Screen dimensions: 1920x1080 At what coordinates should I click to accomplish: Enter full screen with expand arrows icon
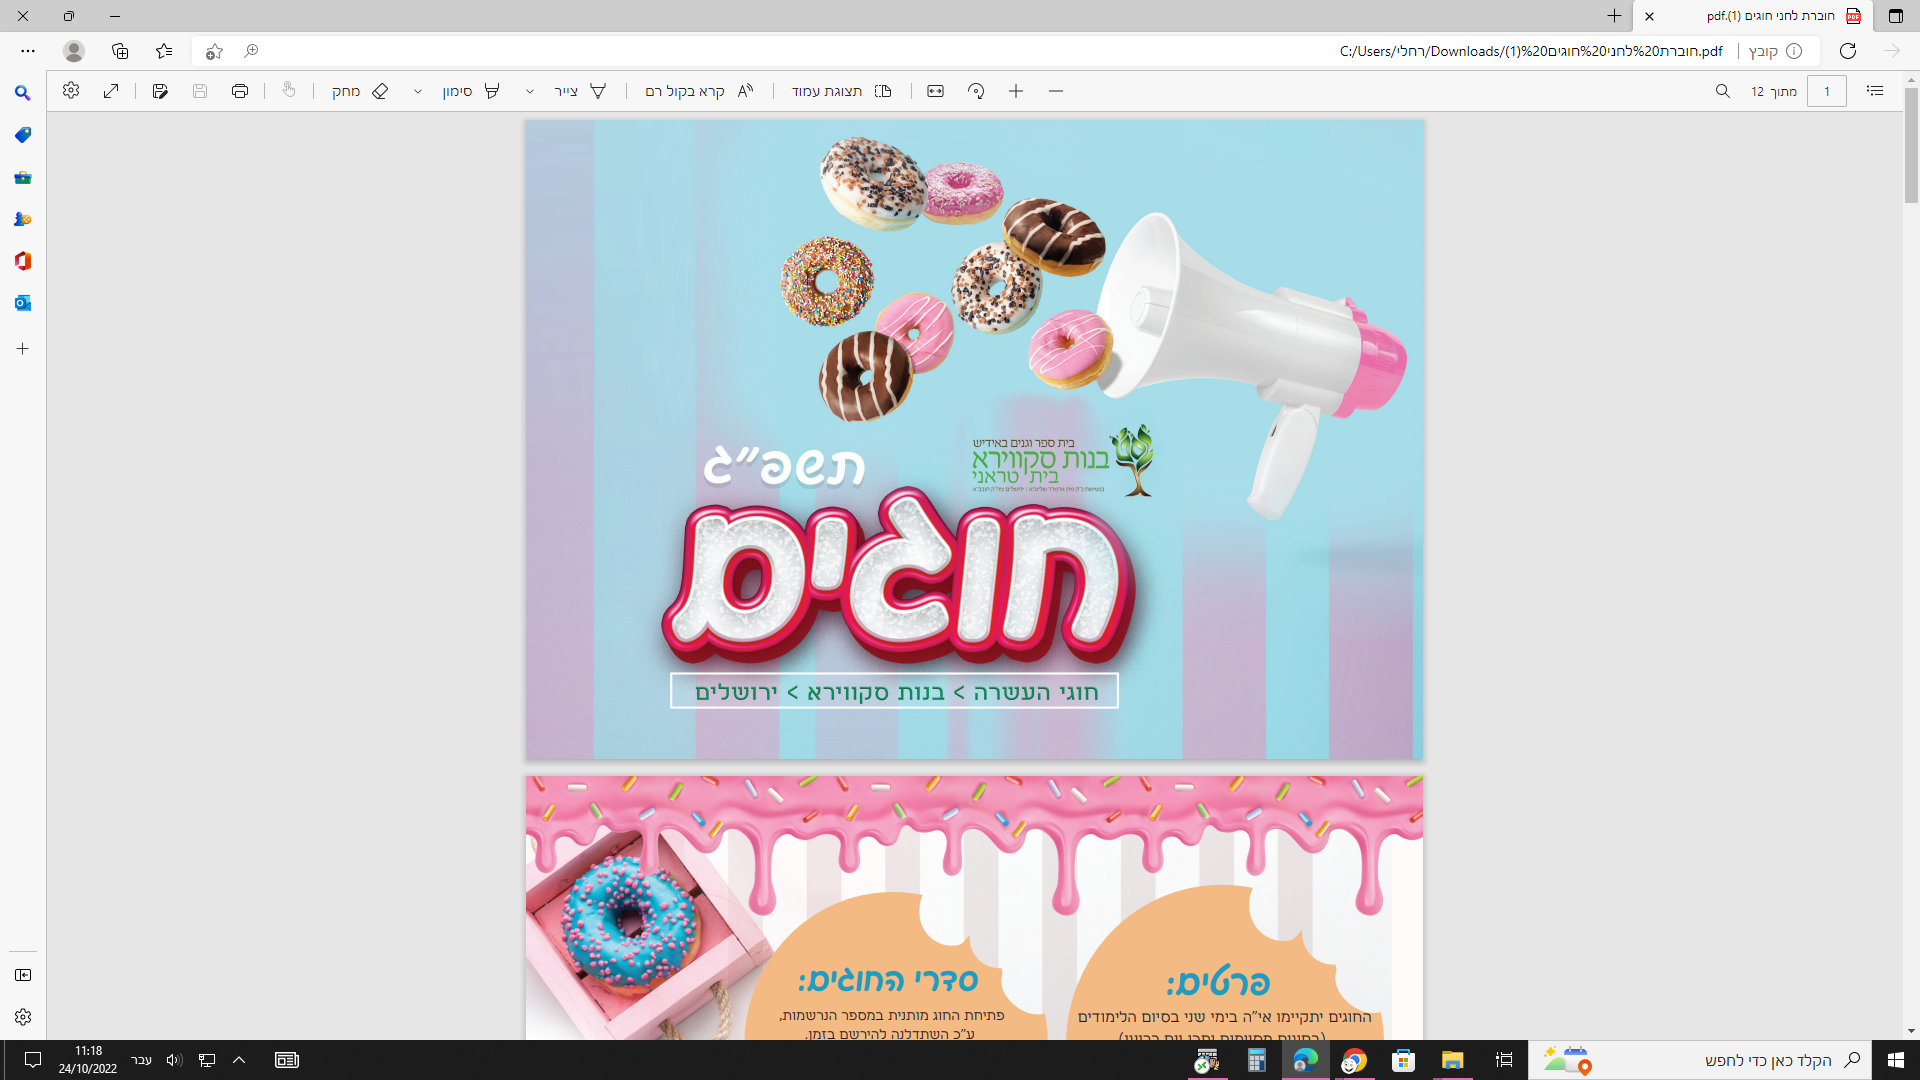pos(111,91)
